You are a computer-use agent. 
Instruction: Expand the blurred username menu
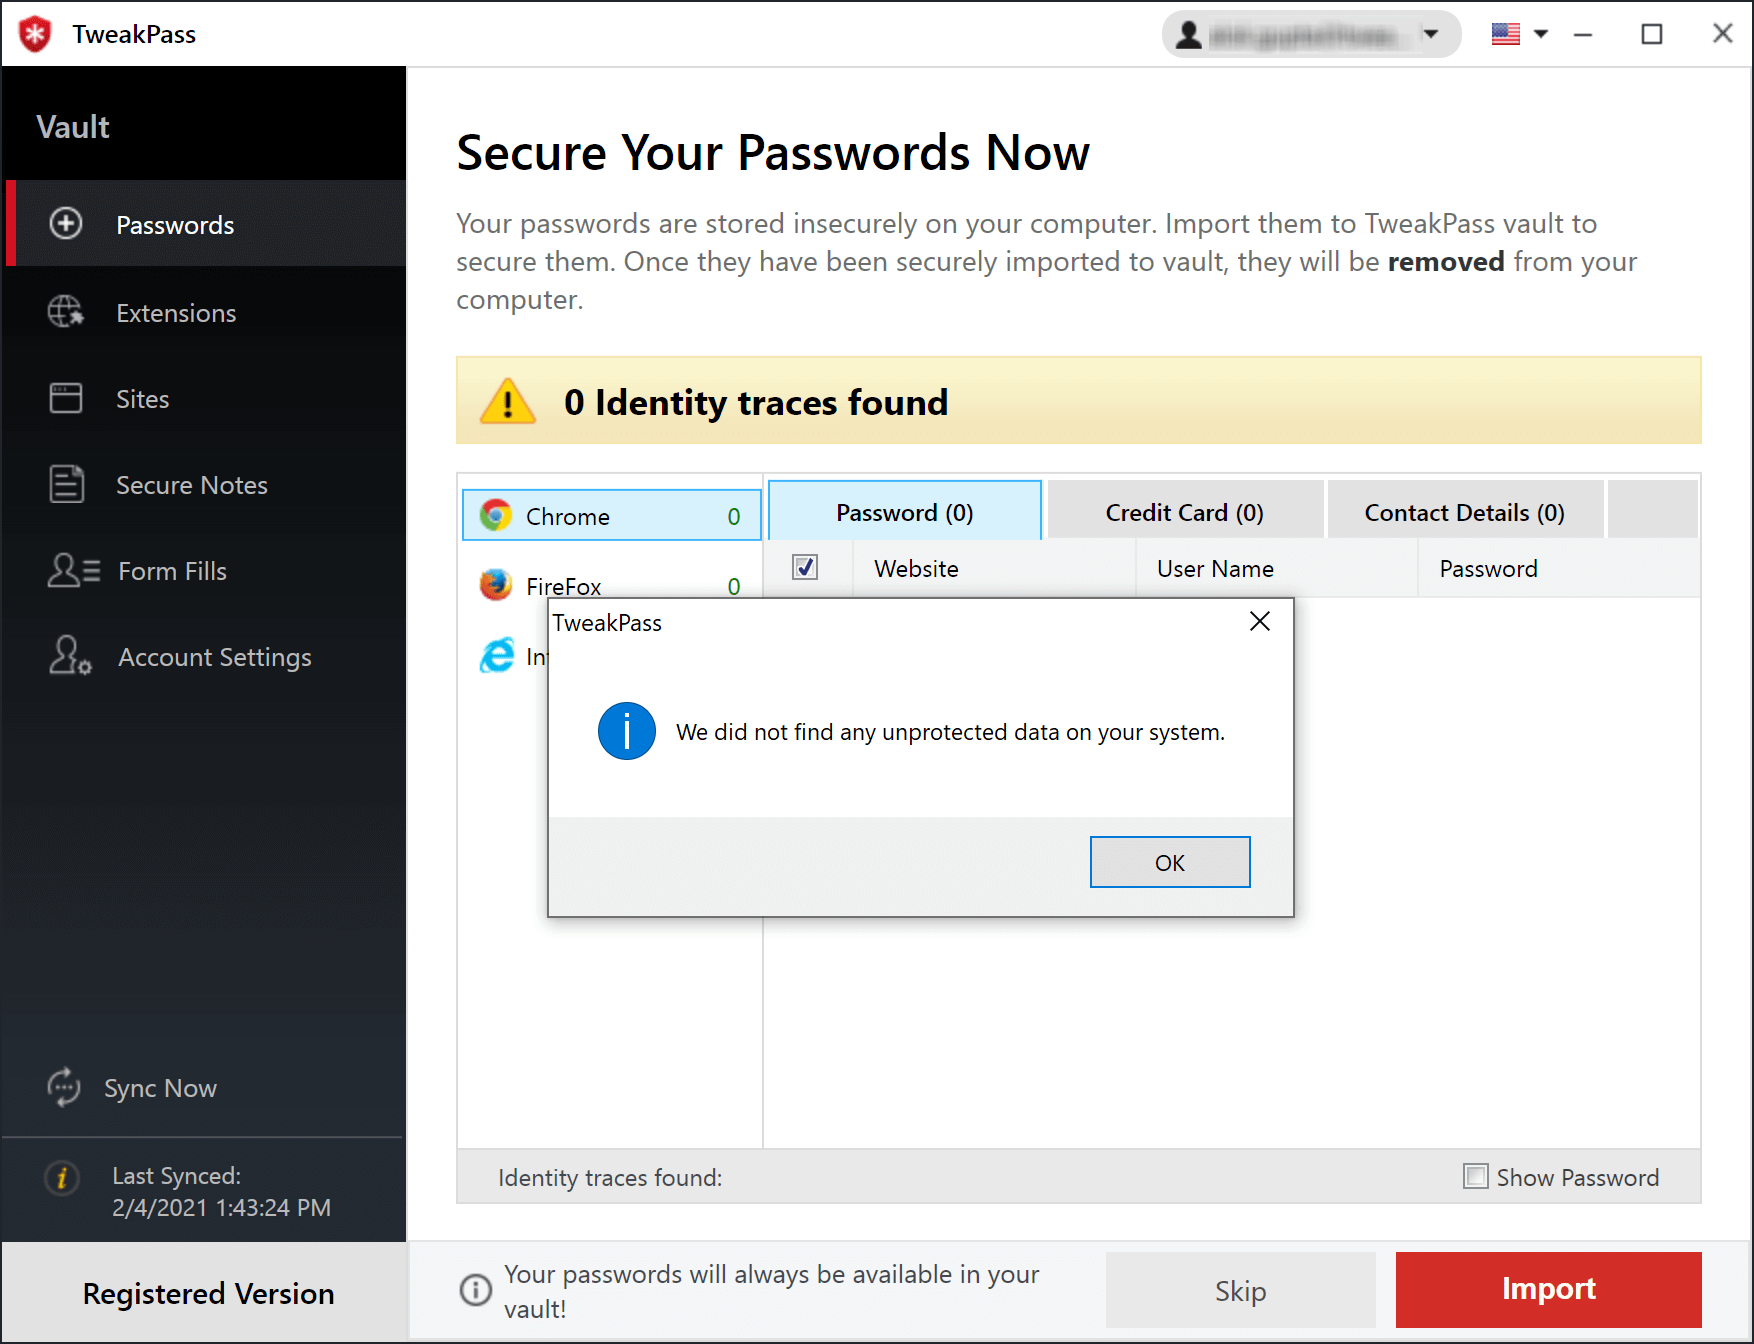pos(1310,33)
